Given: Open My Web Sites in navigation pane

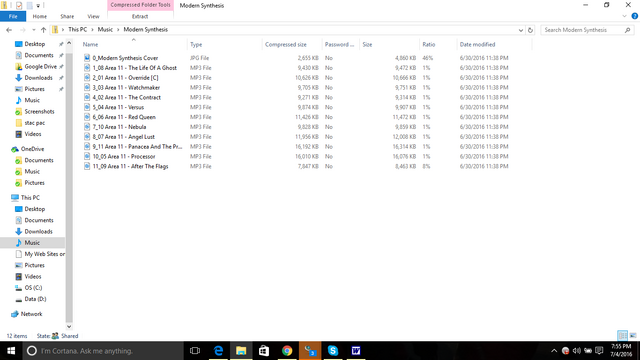Looking at the screenshot, I should point(44,254).
